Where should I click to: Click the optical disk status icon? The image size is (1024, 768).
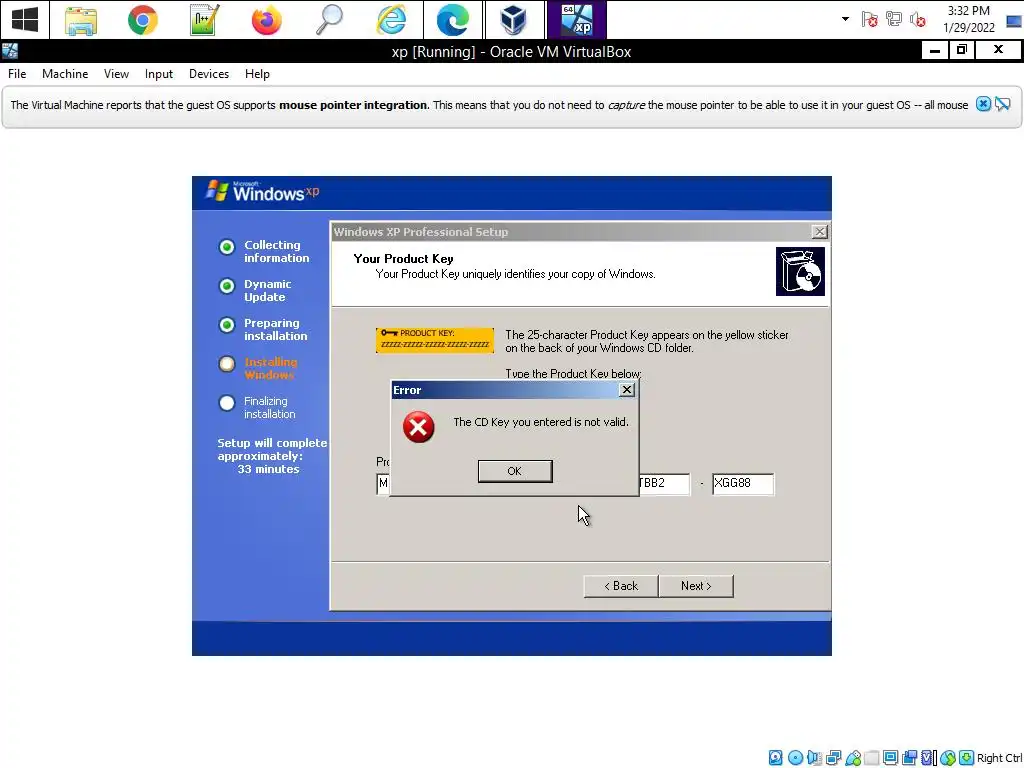click(795, 758)
